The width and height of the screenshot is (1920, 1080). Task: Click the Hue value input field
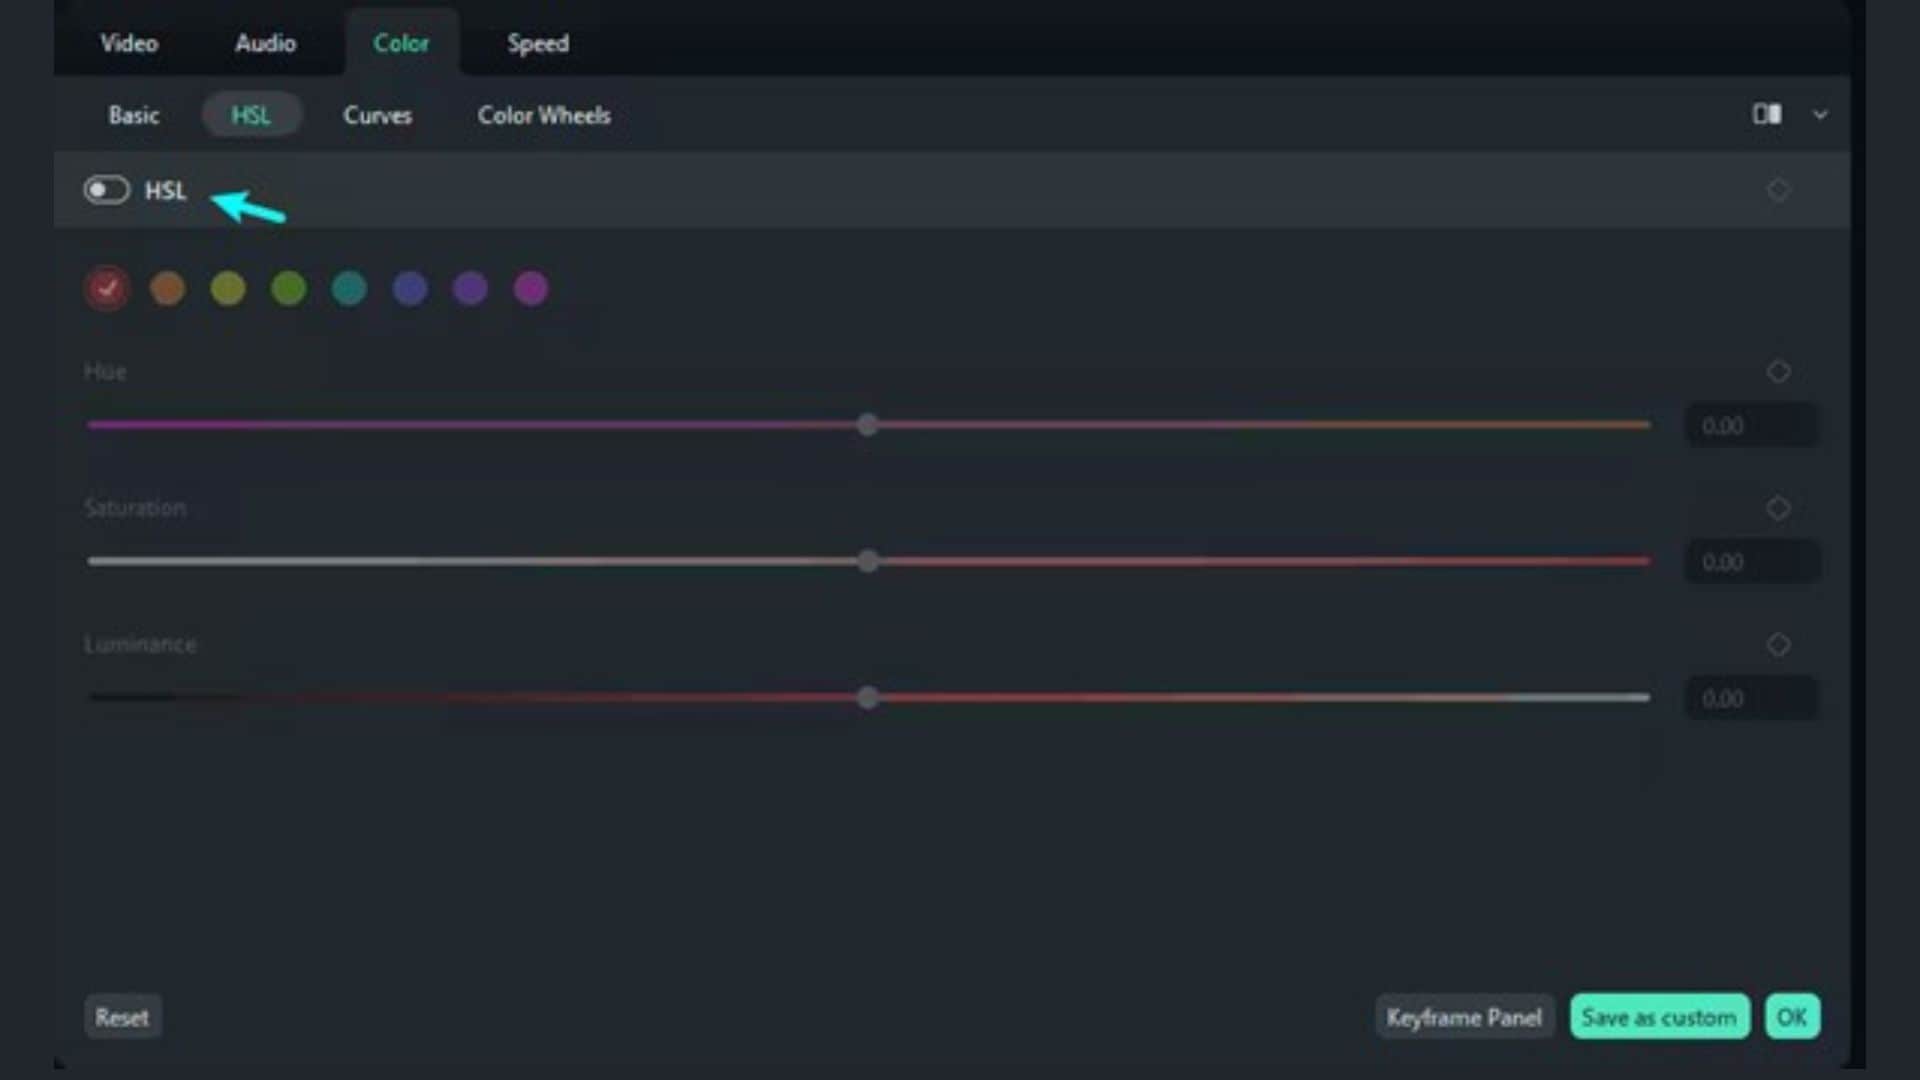pos(1752,426)
